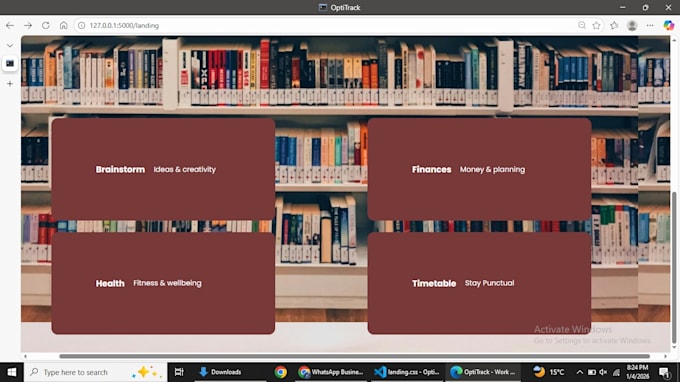This screenshot has width=680, height=382.
Task: Open the notification center icon
Action: pyautogui.click(x=664, y=372)
